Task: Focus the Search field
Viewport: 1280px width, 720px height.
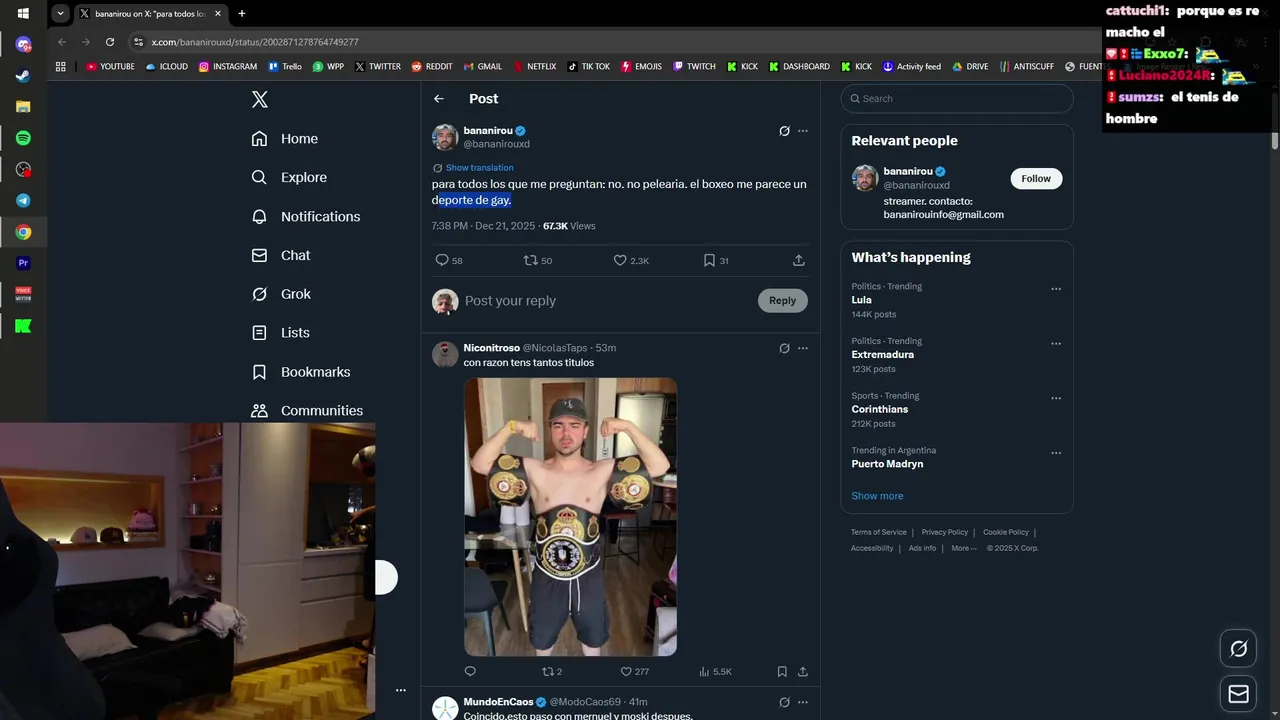Action: click(x=957, y=98)
